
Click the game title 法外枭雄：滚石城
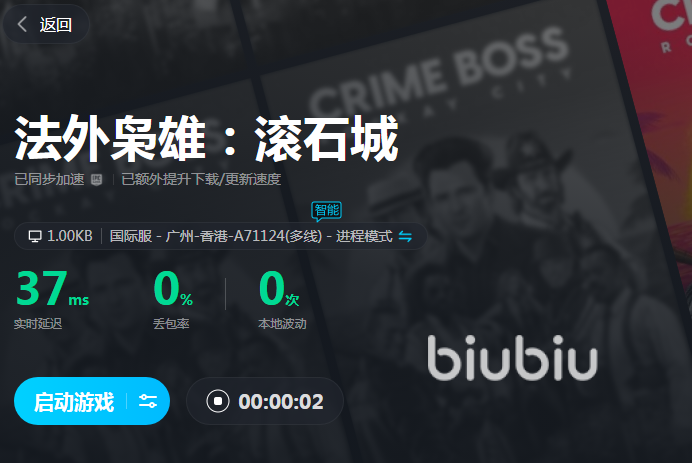tap(207, 139)
